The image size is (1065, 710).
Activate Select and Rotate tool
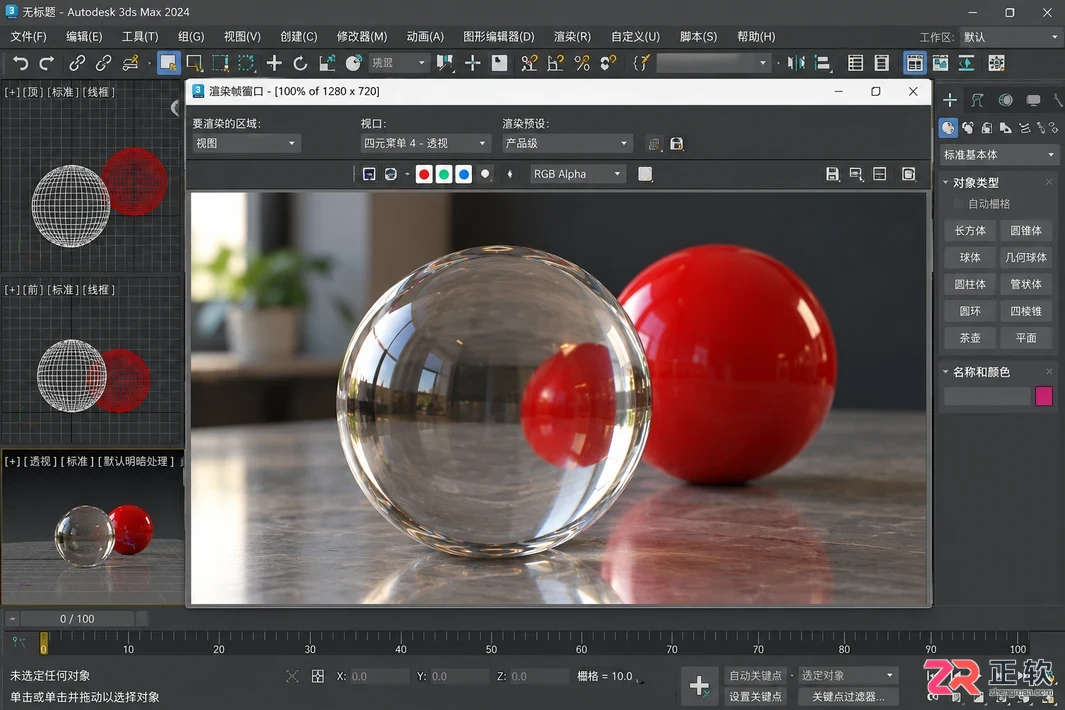[x=300, y=63]
